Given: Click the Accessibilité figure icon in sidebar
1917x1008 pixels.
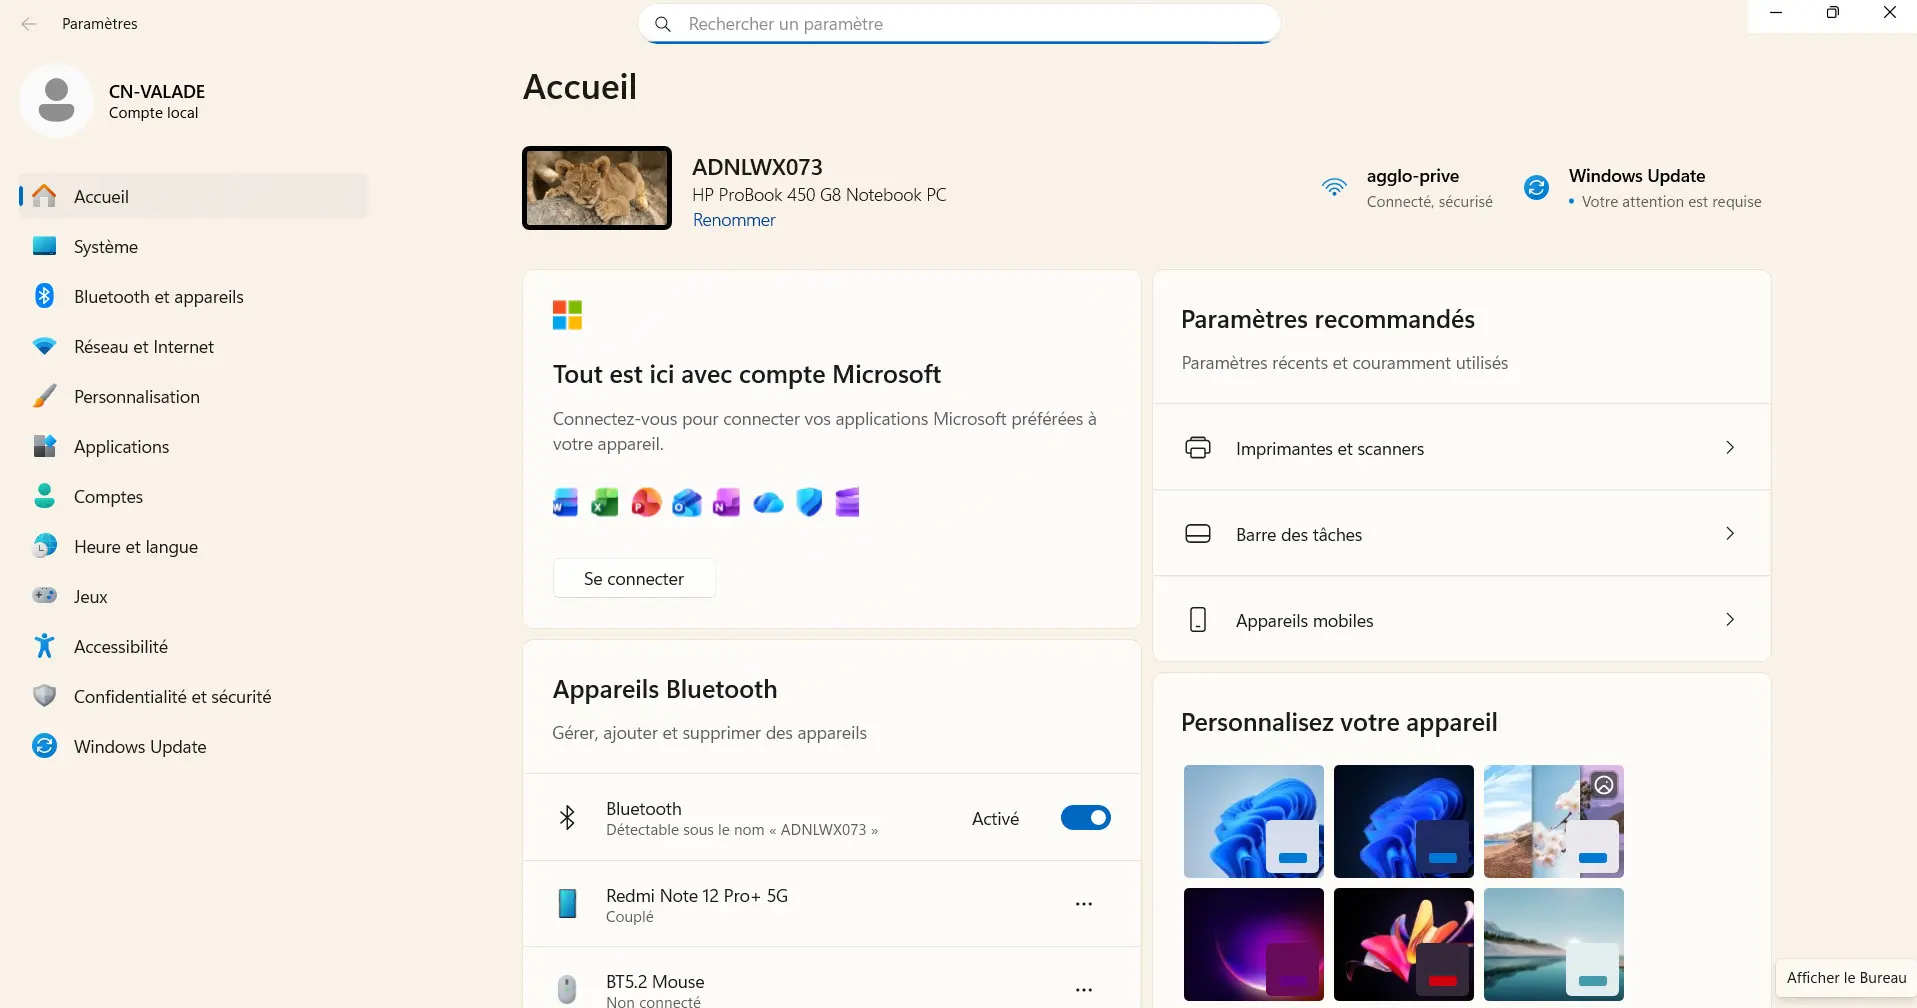Looking at the screenshot, I should 44,646.
